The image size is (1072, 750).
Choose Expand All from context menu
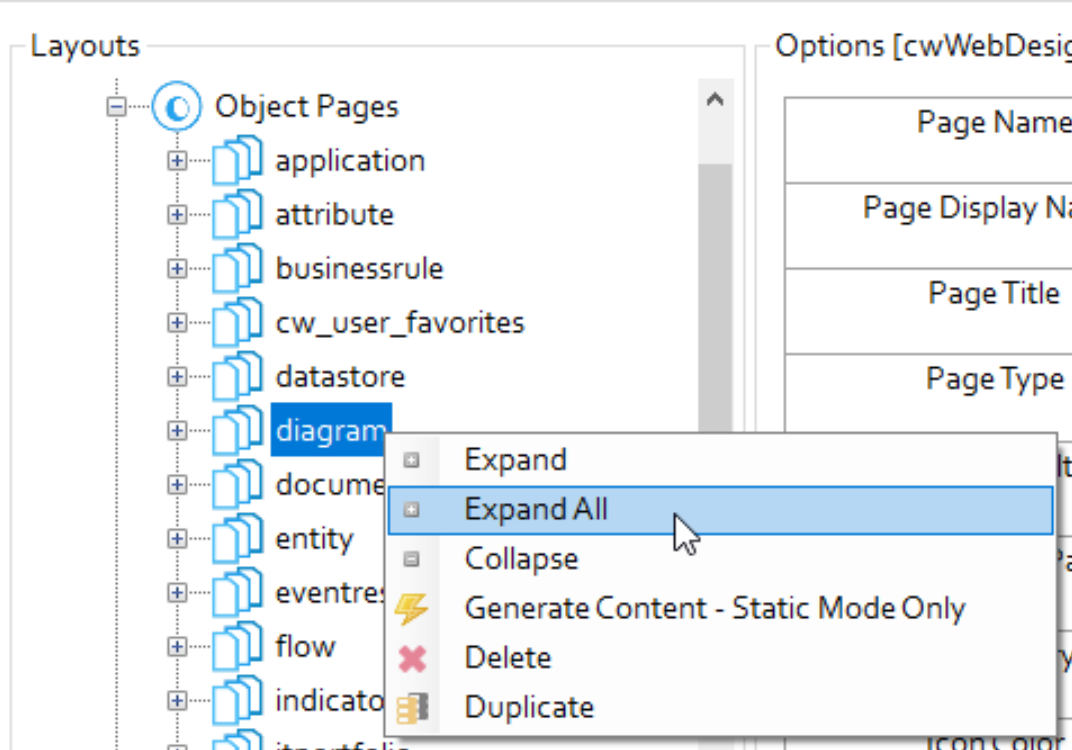coord(536,510)
